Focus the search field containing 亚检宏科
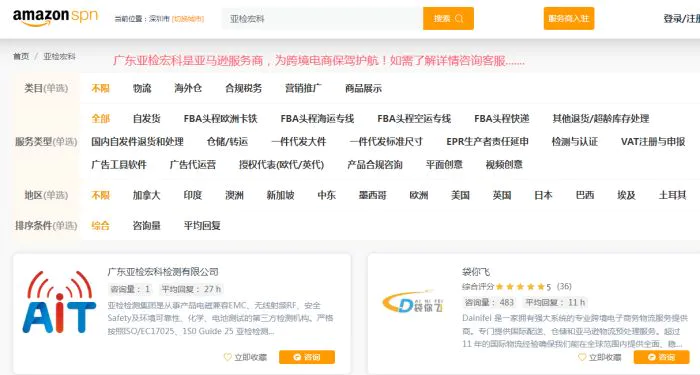Image resolution: width=700 pixels, height=375 pixels. point(322,19)
